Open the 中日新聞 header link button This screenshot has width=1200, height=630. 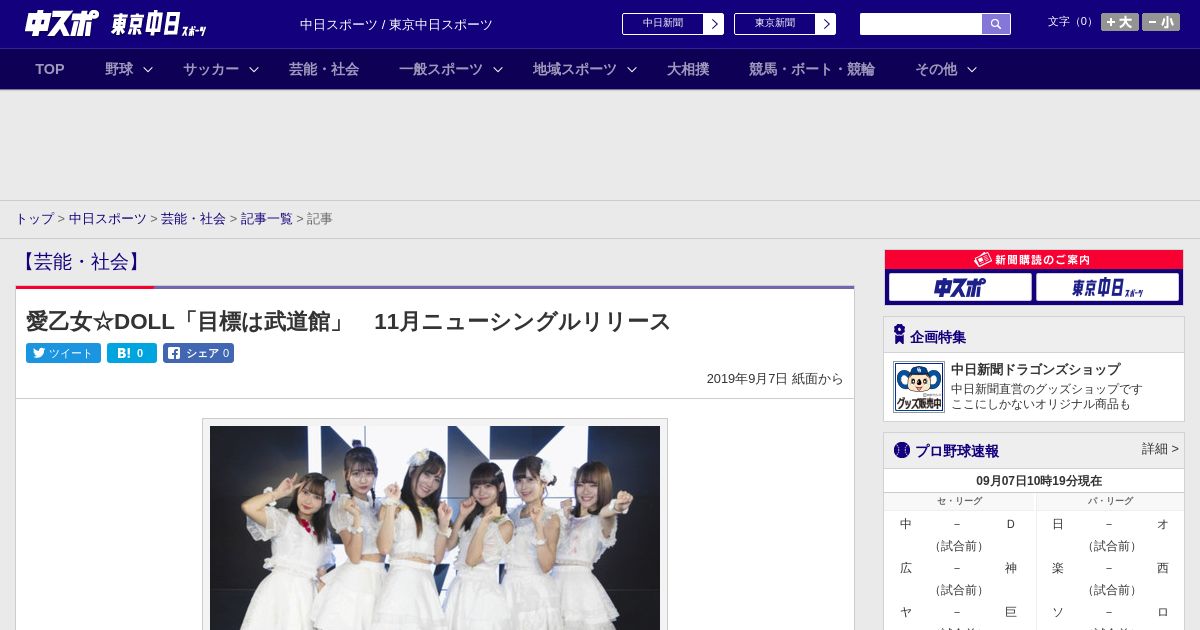tap(672, 24)
